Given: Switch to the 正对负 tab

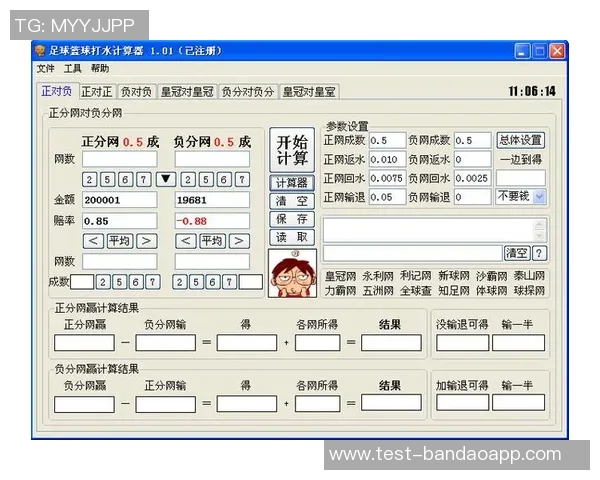Looking at the screenshot, I should (57, 91).
